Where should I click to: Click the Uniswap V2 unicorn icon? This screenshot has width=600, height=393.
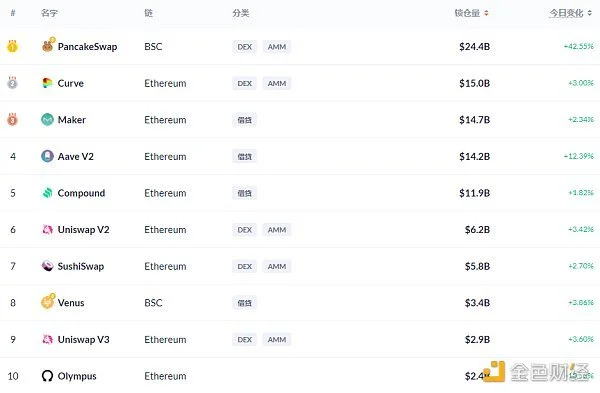[47, 230]
